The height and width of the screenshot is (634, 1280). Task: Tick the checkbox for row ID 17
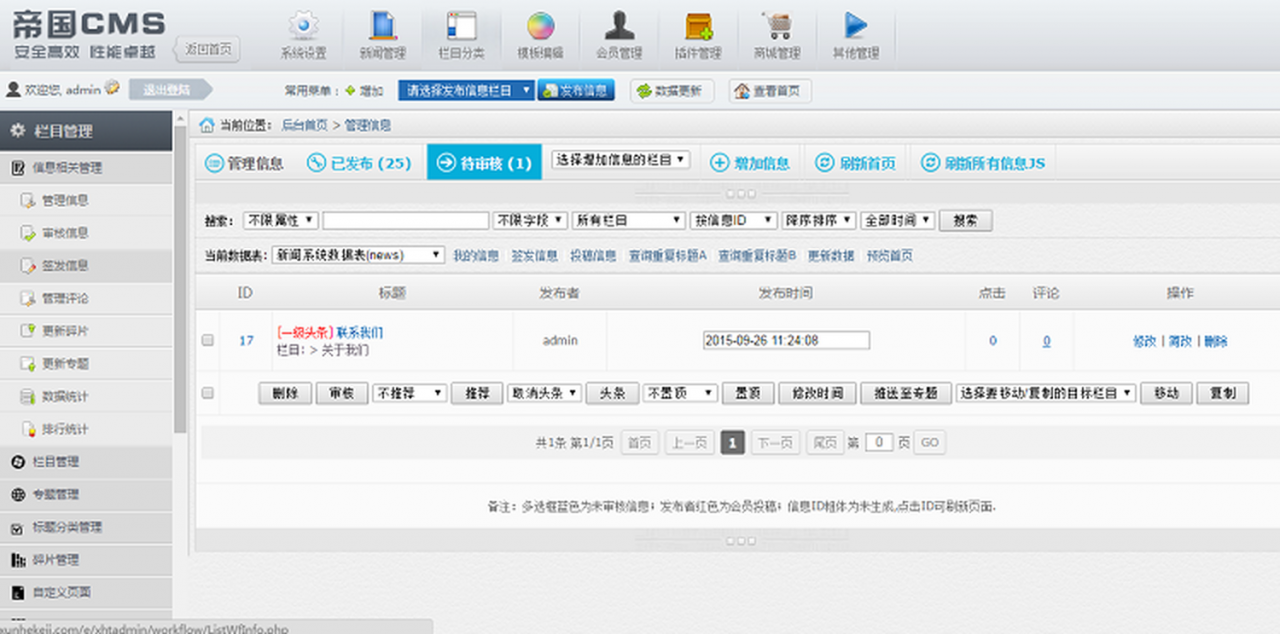tap(208, 340)
